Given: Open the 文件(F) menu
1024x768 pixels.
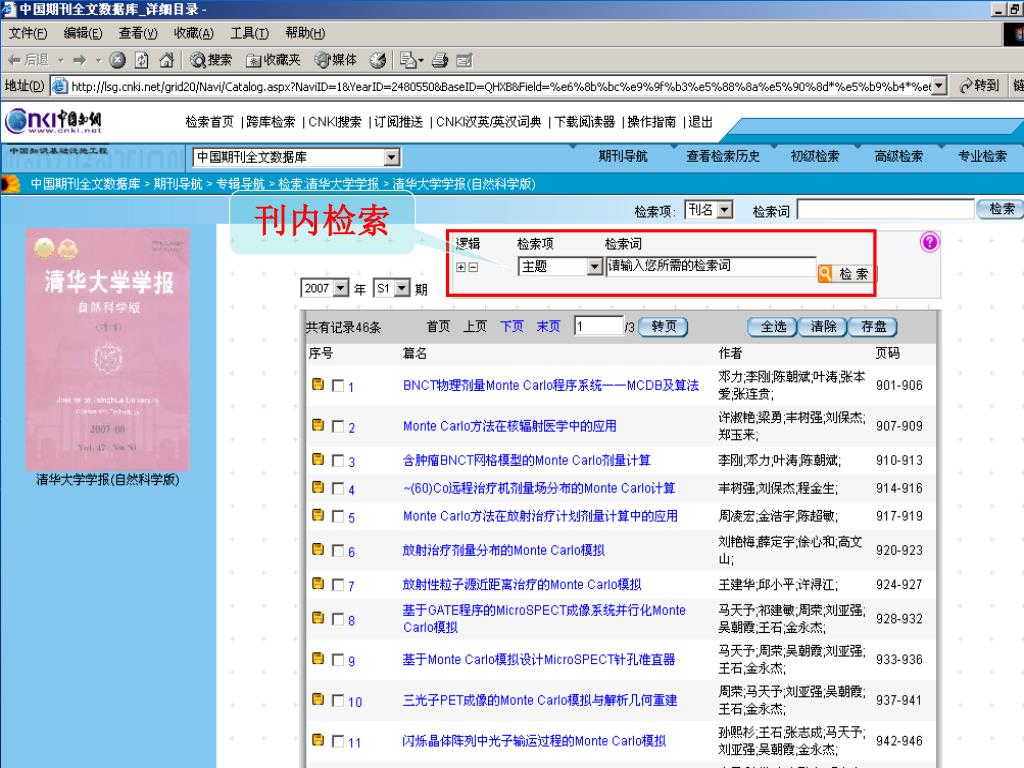Looking at the screenshot, I should pos(28,33).
